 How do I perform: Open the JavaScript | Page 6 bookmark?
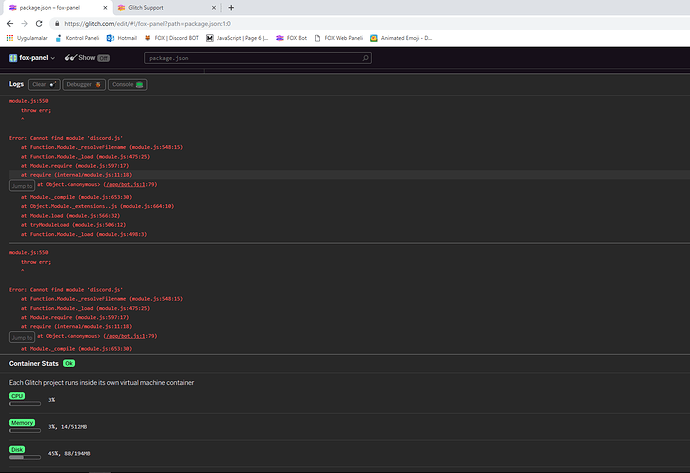(x=237, y=38)
